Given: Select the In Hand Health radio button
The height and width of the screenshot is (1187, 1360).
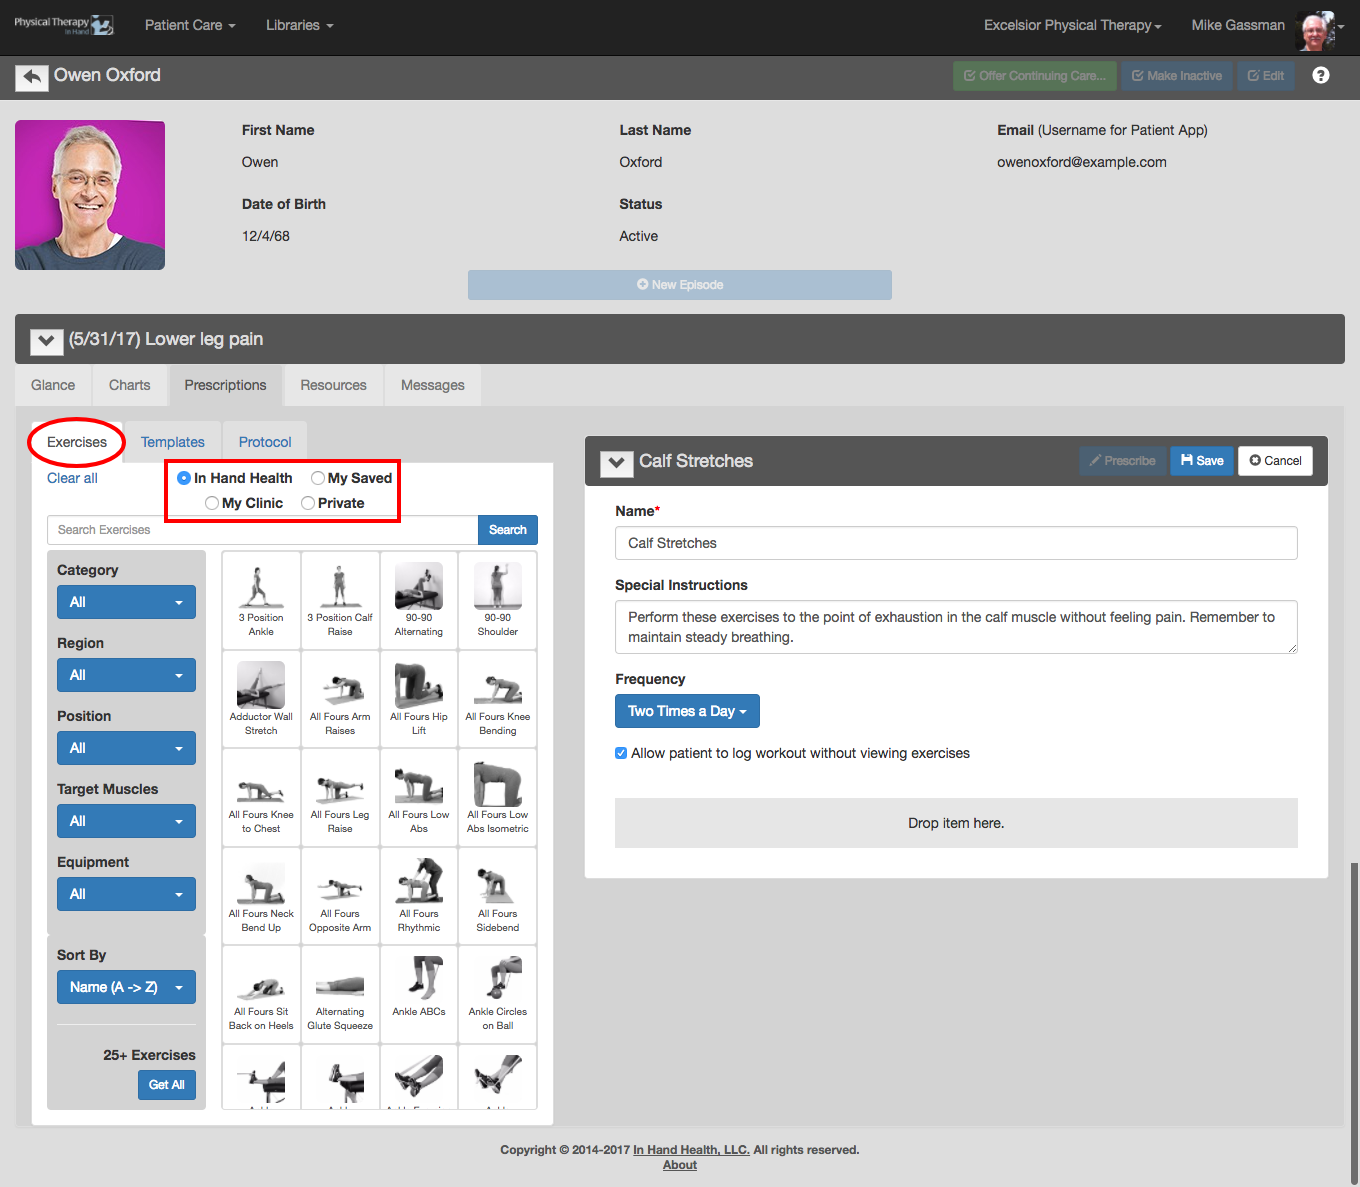Looking at the screenshot, I should pyautogui.click(x=184, y=478).
